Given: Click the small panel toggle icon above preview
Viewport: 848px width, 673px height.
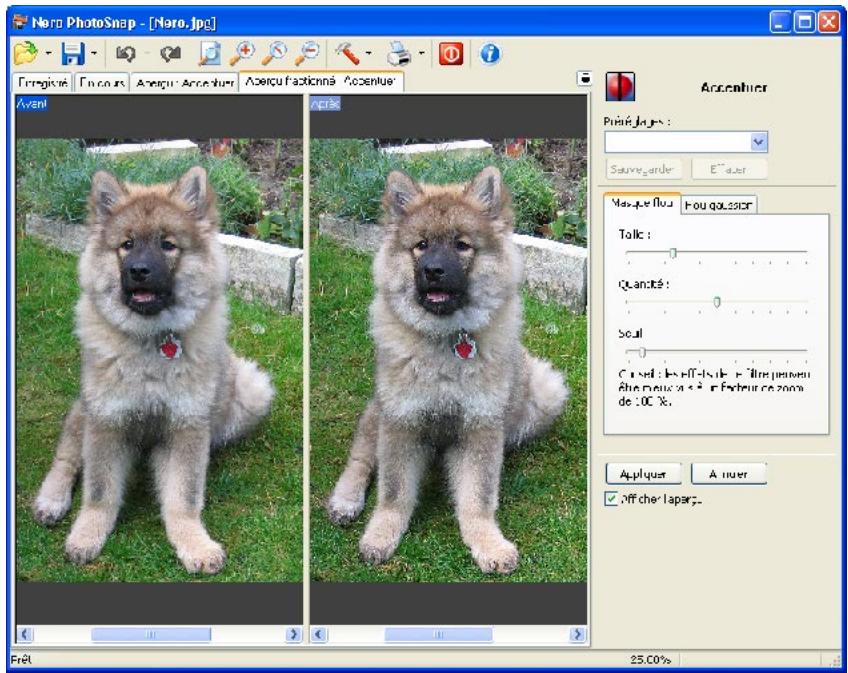Looking at the screenshot, I should (x=585, y=78).
